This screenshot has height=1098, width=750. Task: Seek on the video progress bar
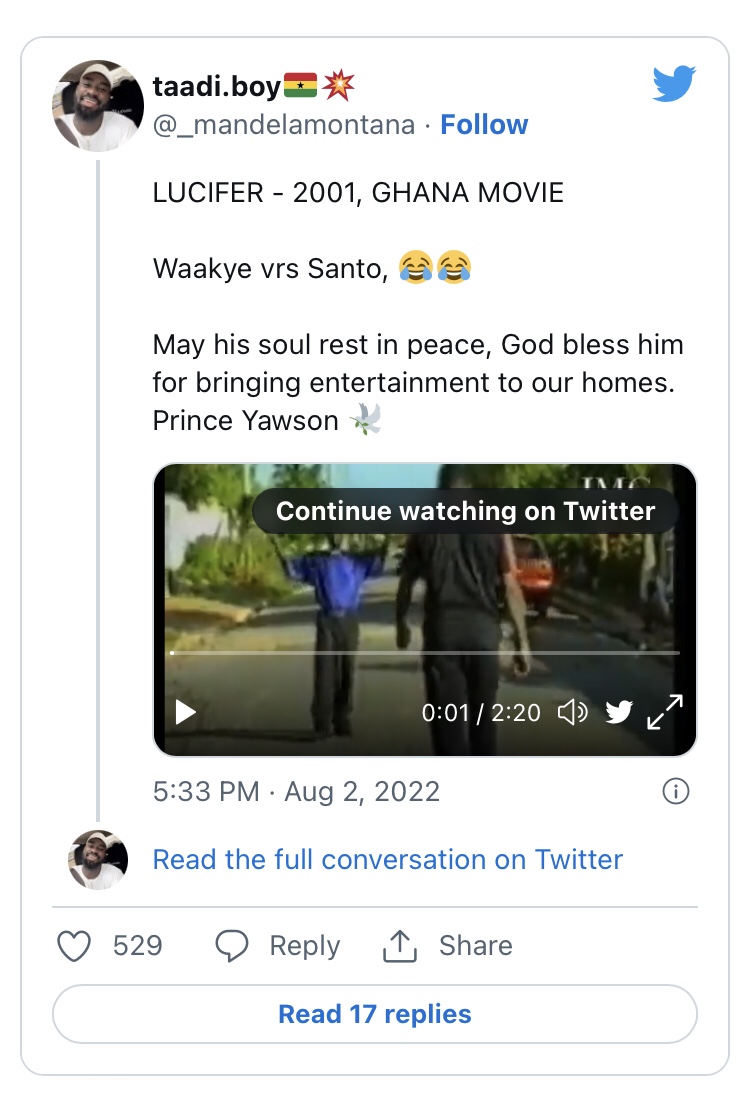[425, 653]
